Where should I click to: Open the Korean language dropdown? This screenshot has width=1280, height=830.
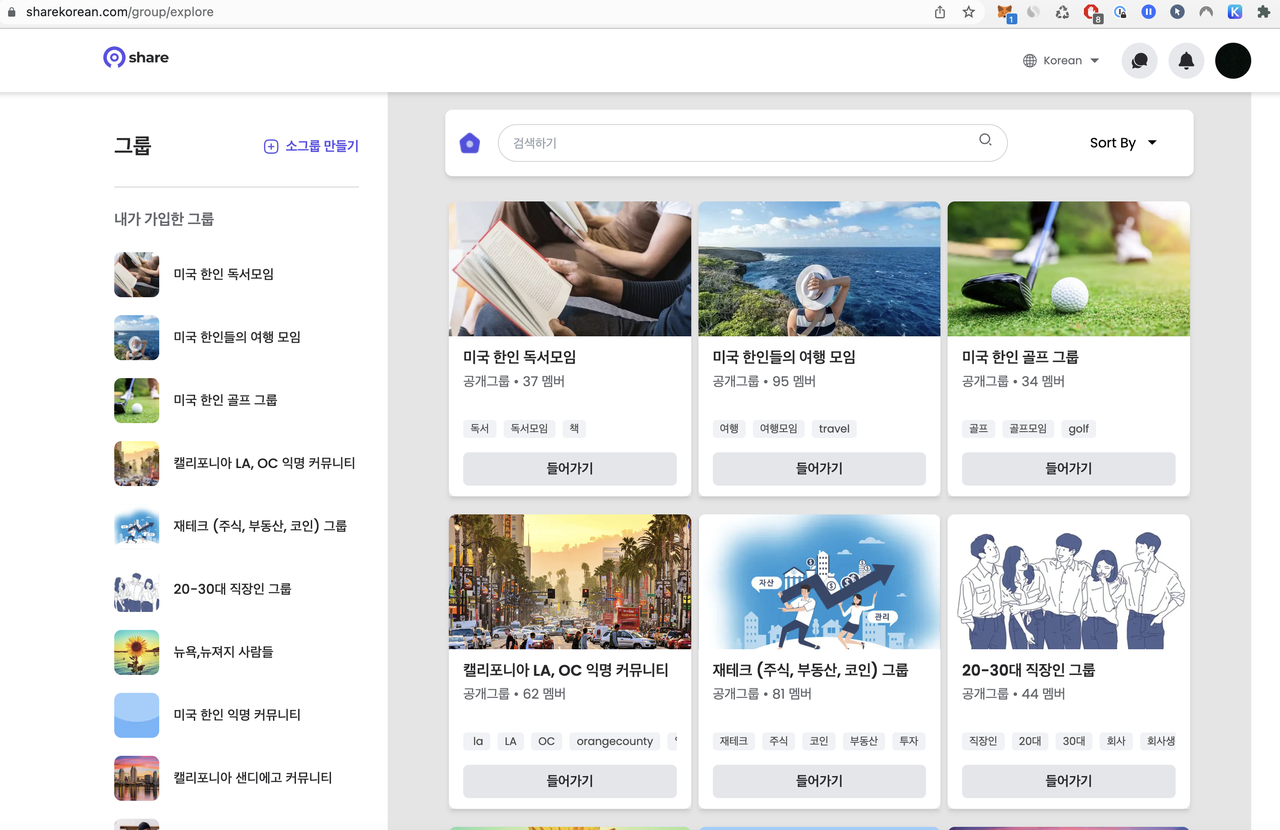click(1061, 61)
